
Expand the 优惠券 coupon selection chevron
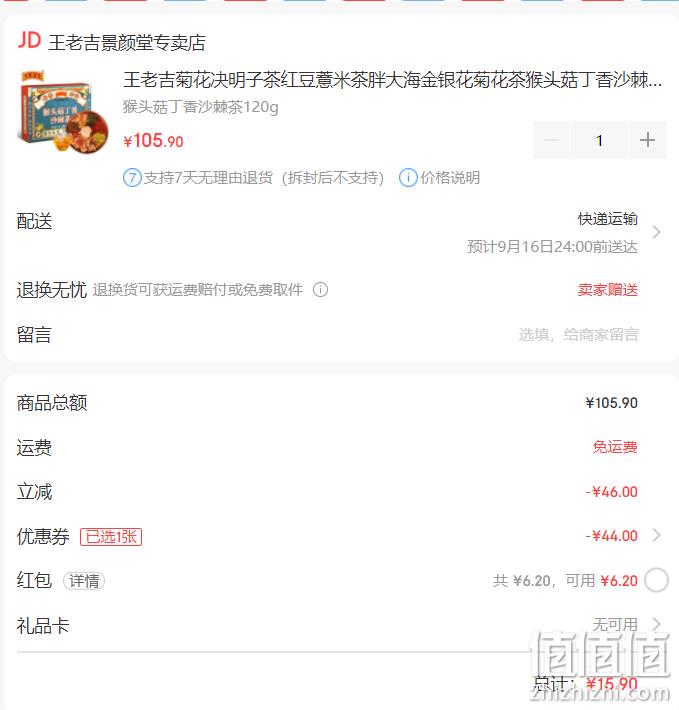tap(656, 535)
